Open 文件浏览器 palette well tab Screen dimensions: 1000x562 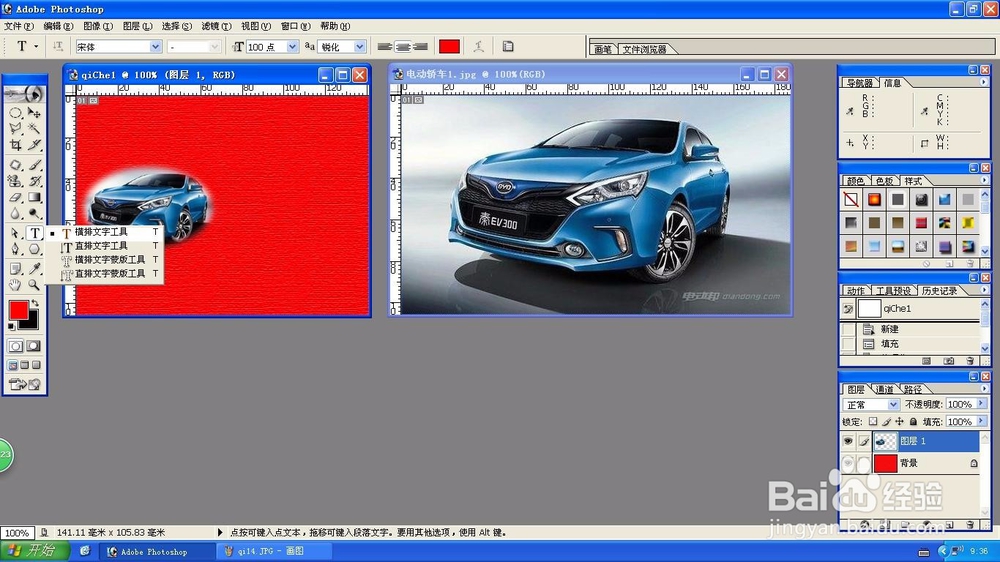pos(644,49)
